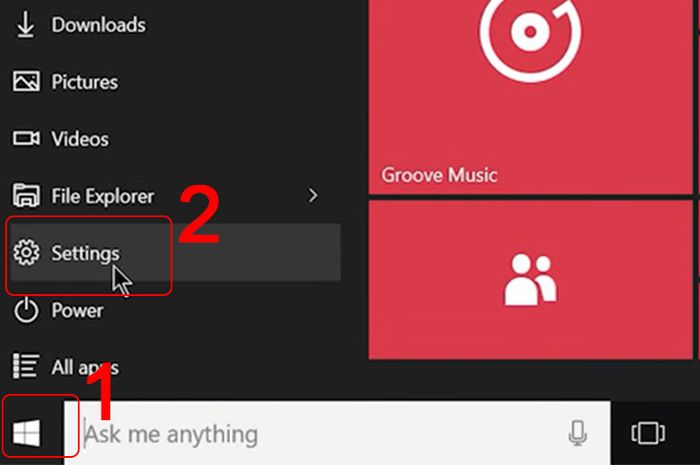Open the People tile
700x465 pixels.
click(530, 280)
